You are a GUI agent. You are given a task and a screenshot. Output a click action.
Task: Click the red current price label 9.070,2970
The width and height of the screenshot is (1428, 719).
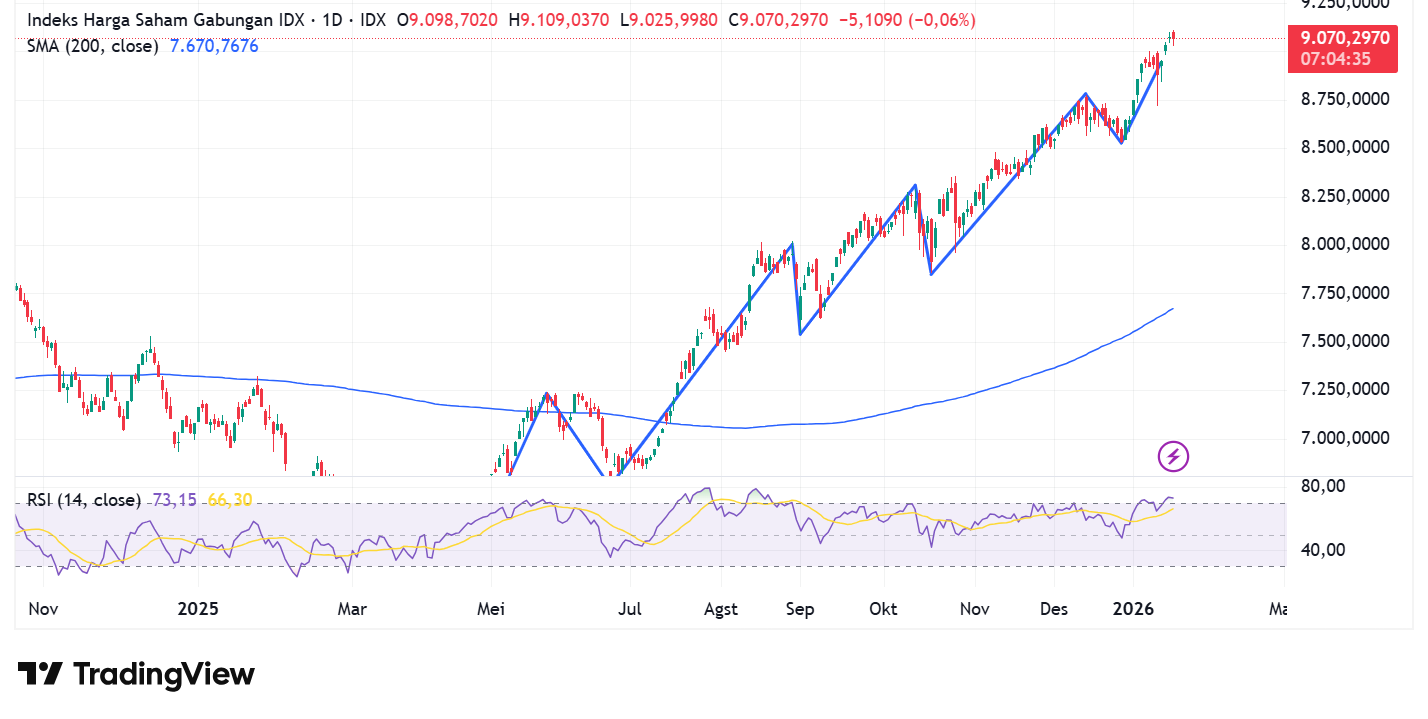coord(1344,40)
